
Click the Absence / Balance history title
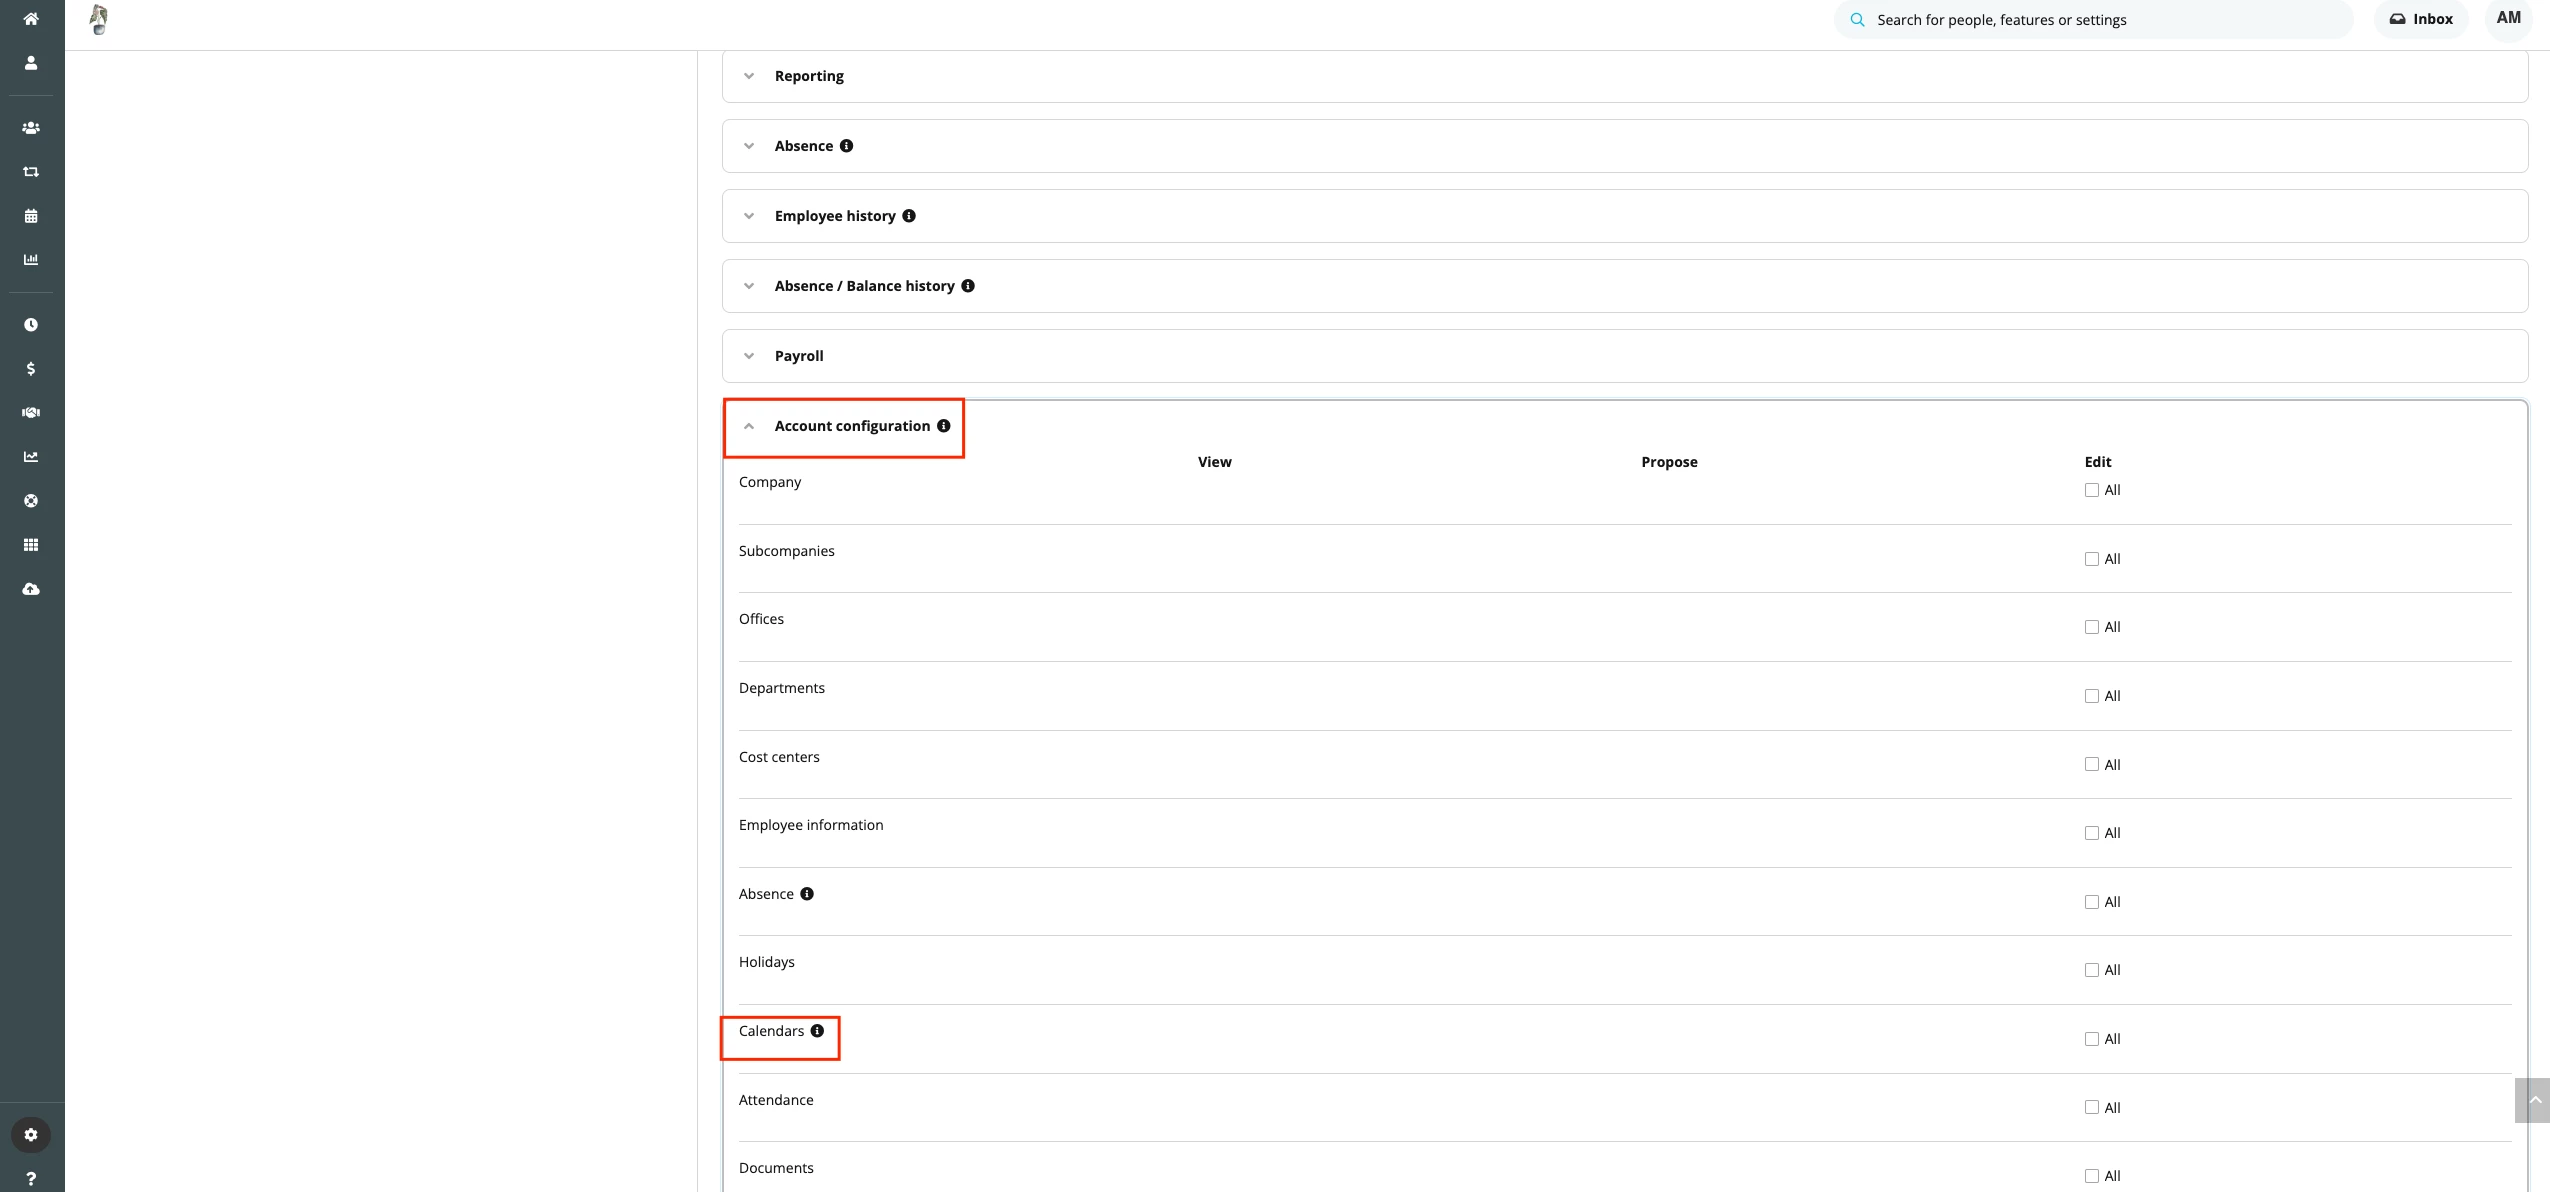coord(864,286)
